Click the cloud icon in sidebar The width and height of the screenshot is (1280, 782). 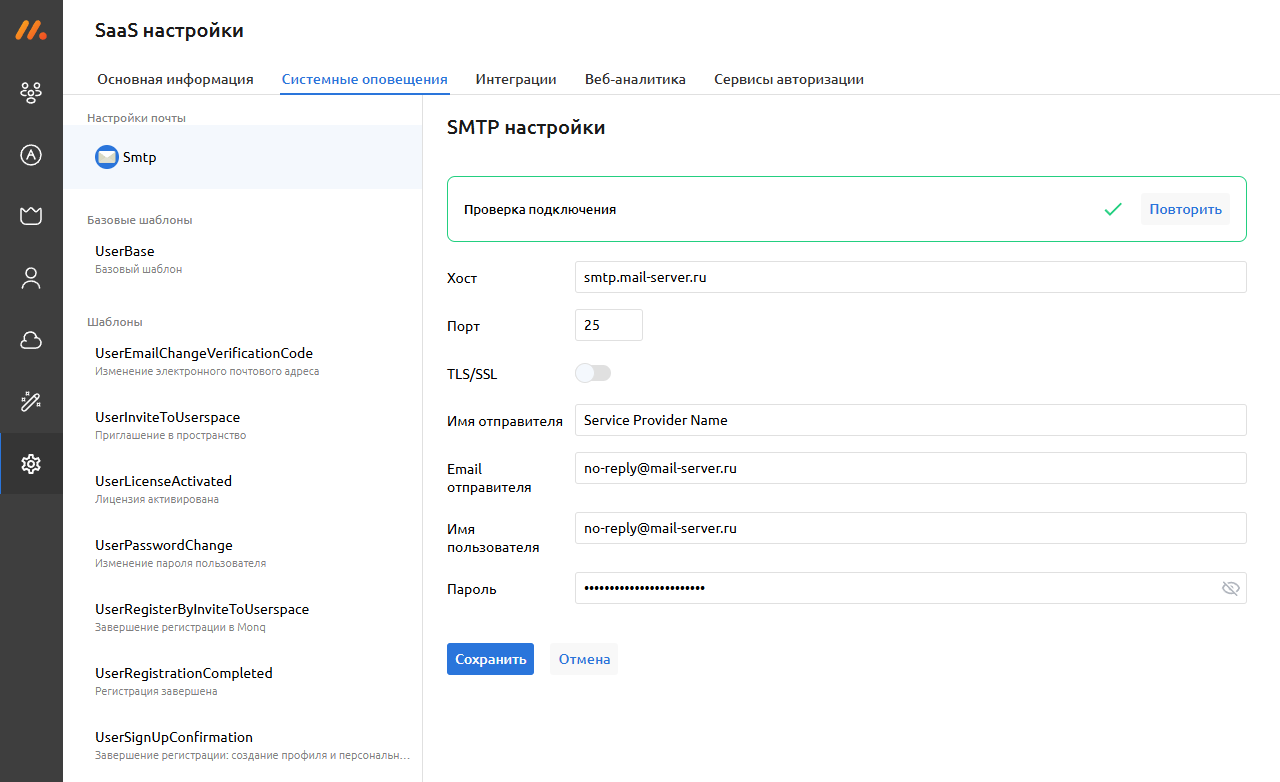tap(31, 340)
